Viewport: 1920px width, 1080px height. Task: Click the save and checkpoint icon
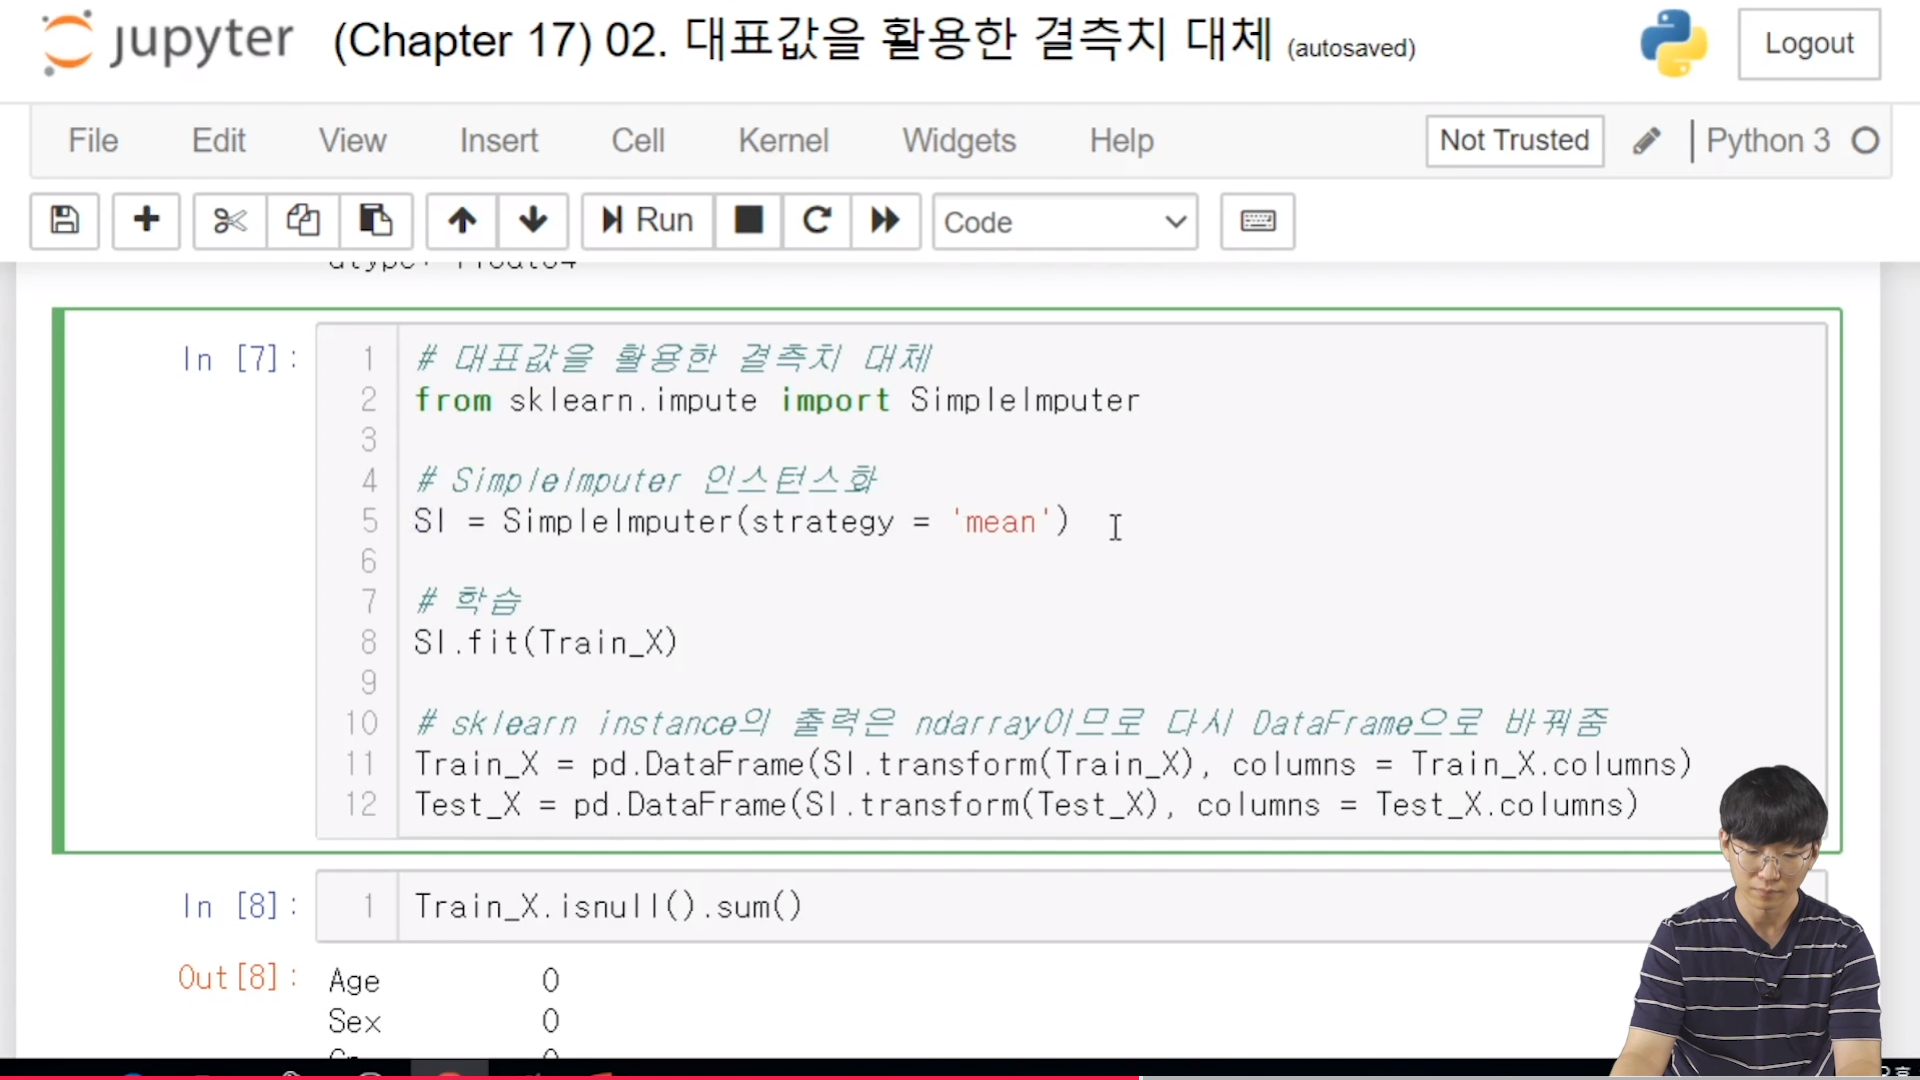click(x=65, y=220)
